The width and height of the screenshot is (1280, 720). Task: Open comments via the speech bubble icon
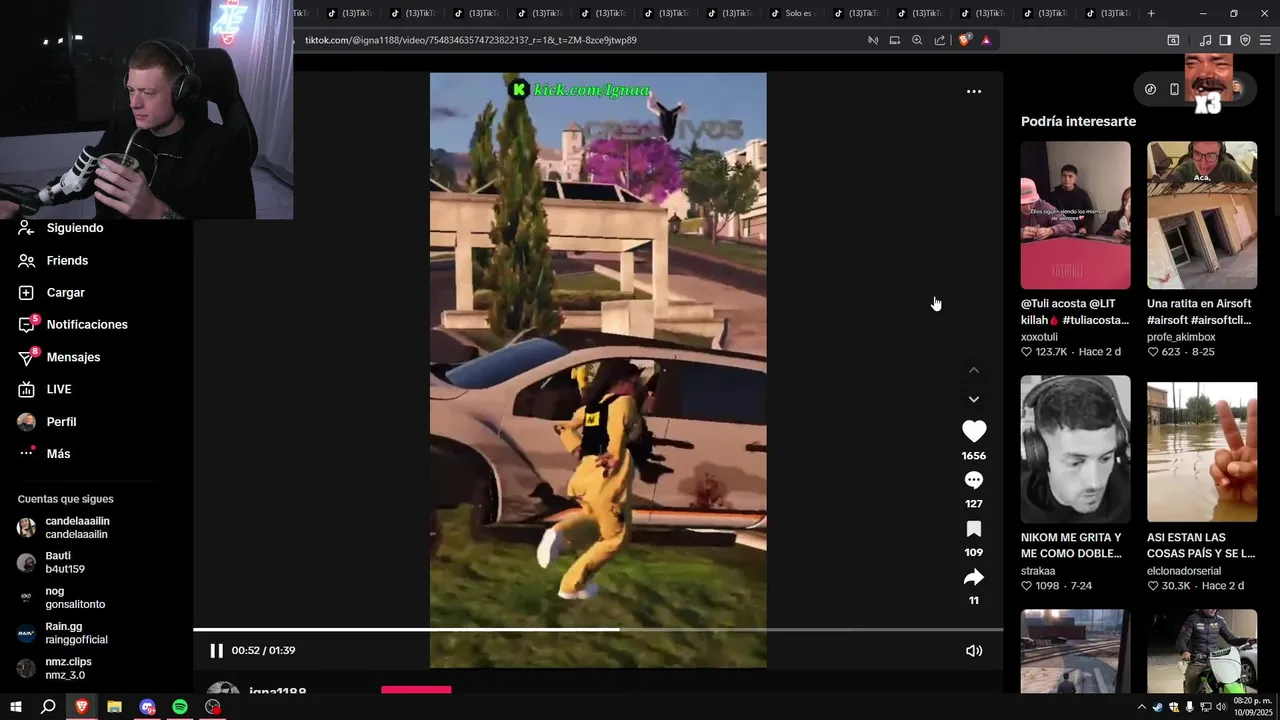(x=974, y=480)
